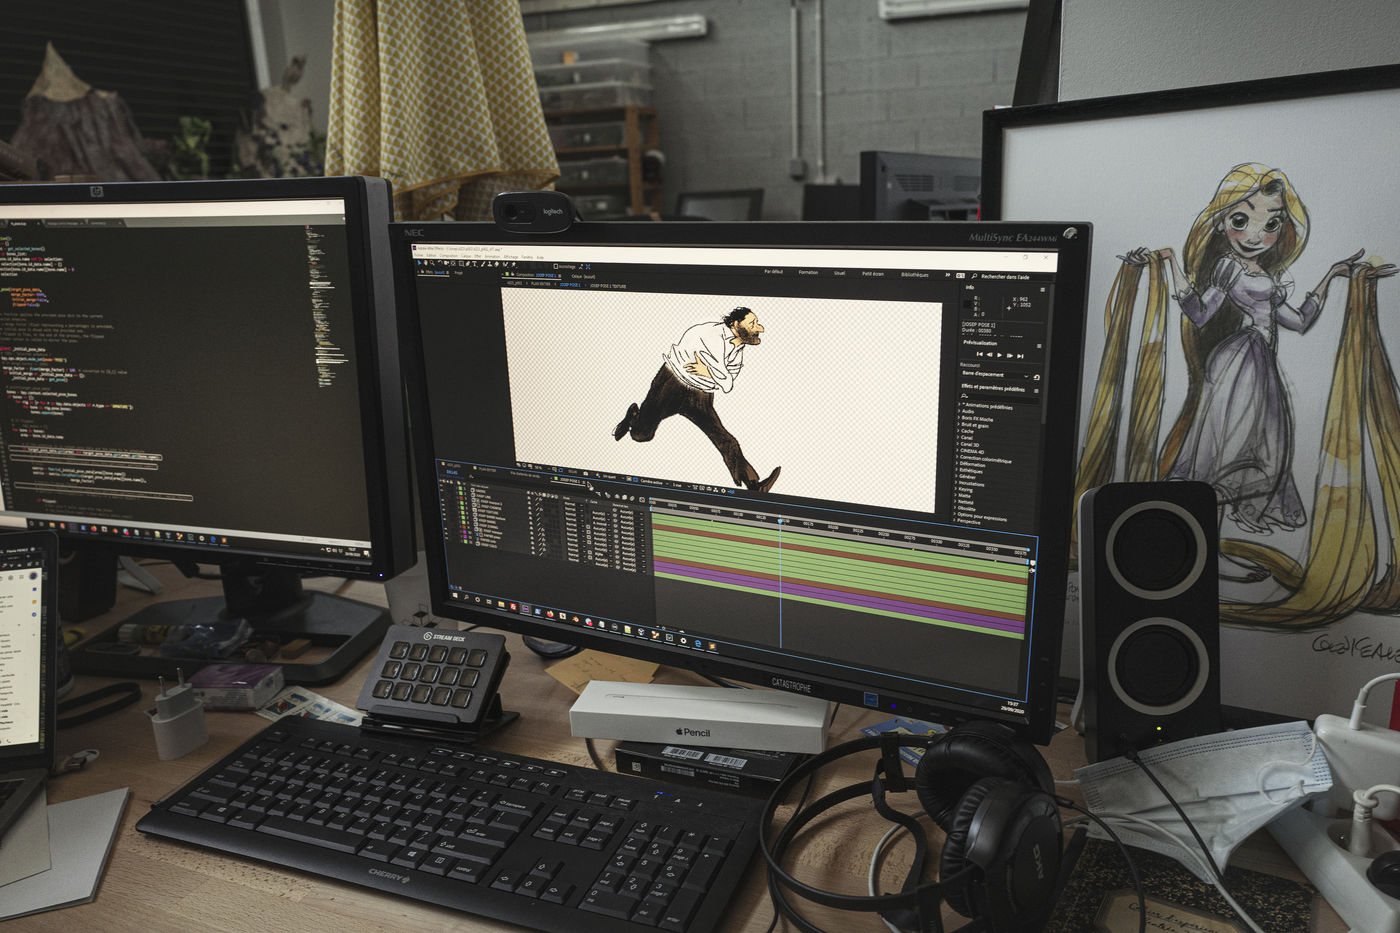This screenshot has width=1400, height=933.
Task: Select the Zoom magnifier tool
Action: [x=432, y=264]
